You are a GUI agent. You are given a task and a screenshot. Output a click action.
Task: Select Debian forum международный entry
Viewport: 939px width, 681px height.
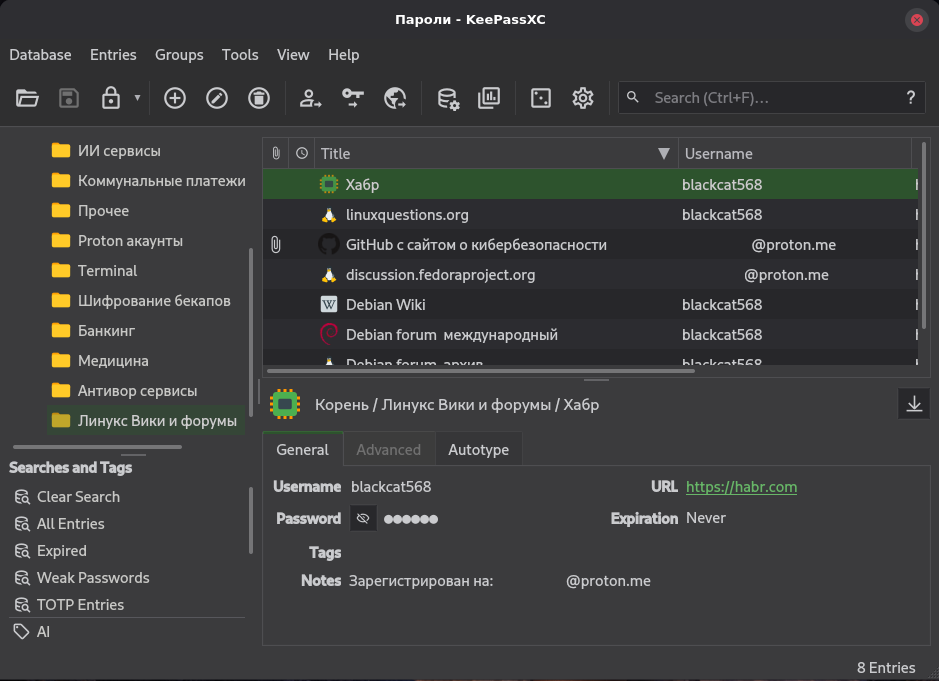pyautogui.click(x=590, y=334)
